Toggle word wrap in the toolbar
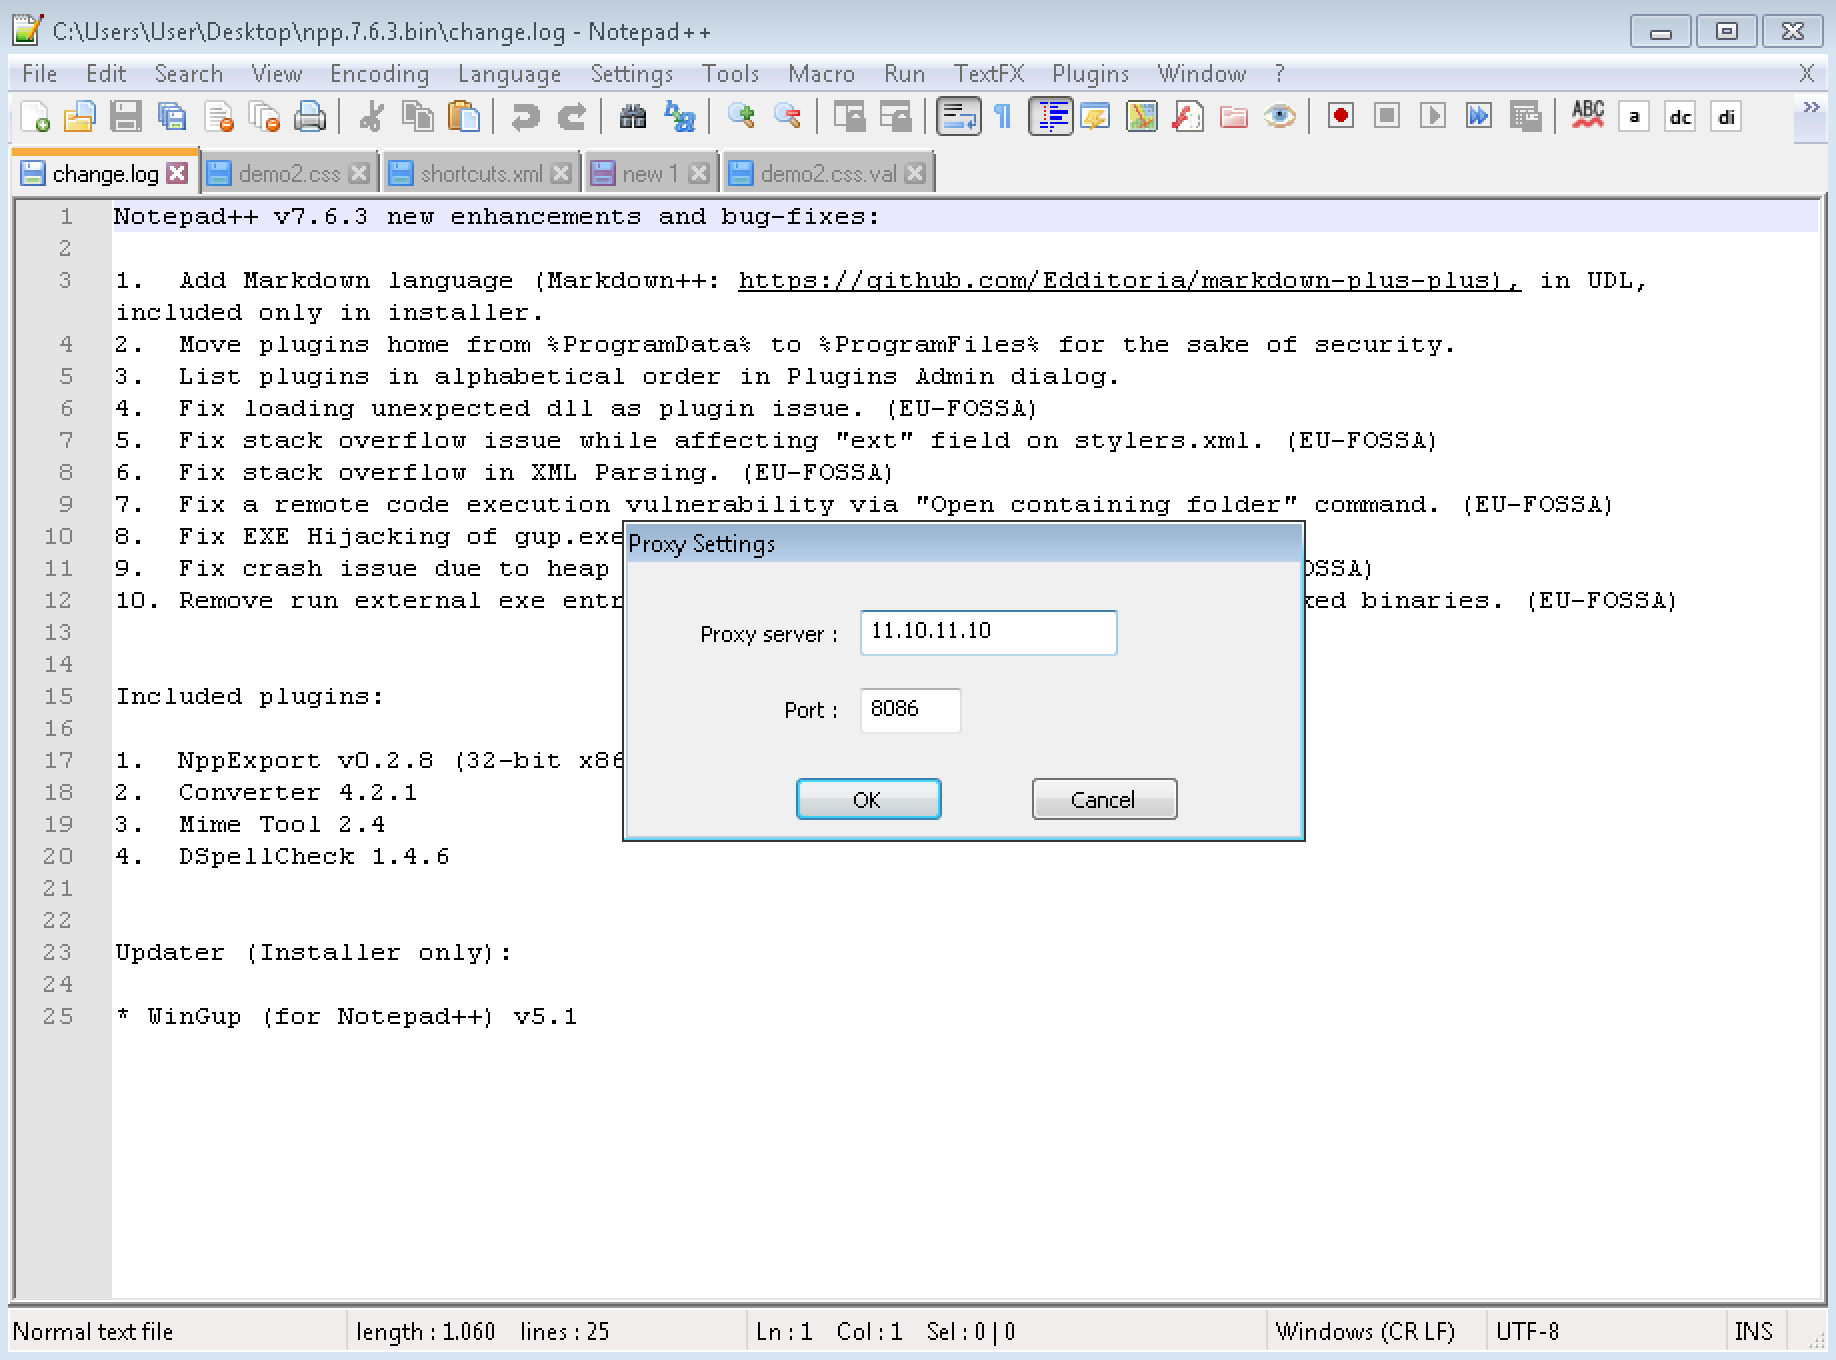The width and height of the screenshot is (1836, 1360). pos(957,117)
